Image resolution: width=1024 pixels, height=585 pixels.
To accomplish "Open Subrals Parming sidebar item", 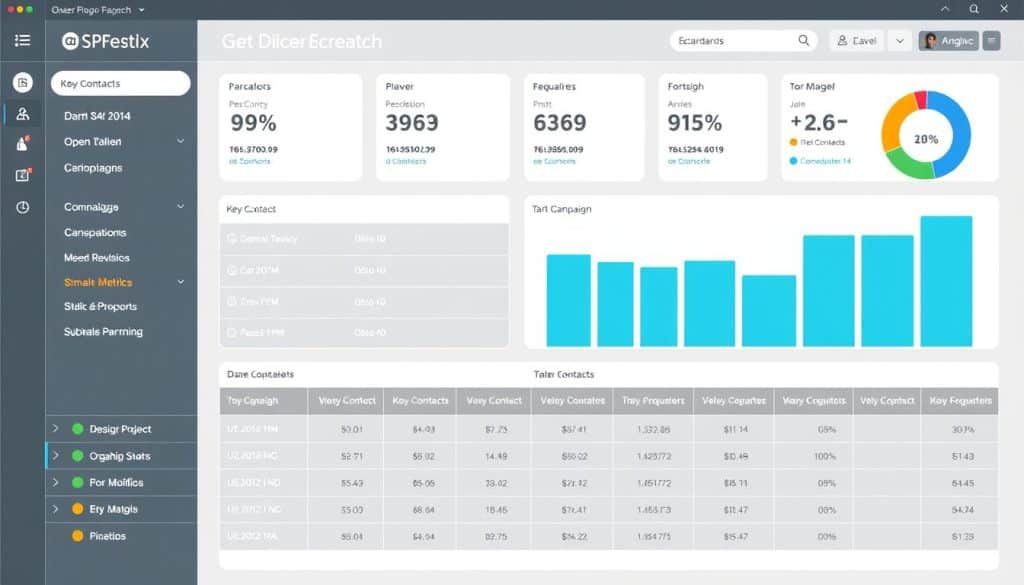I will coord(103,332).
